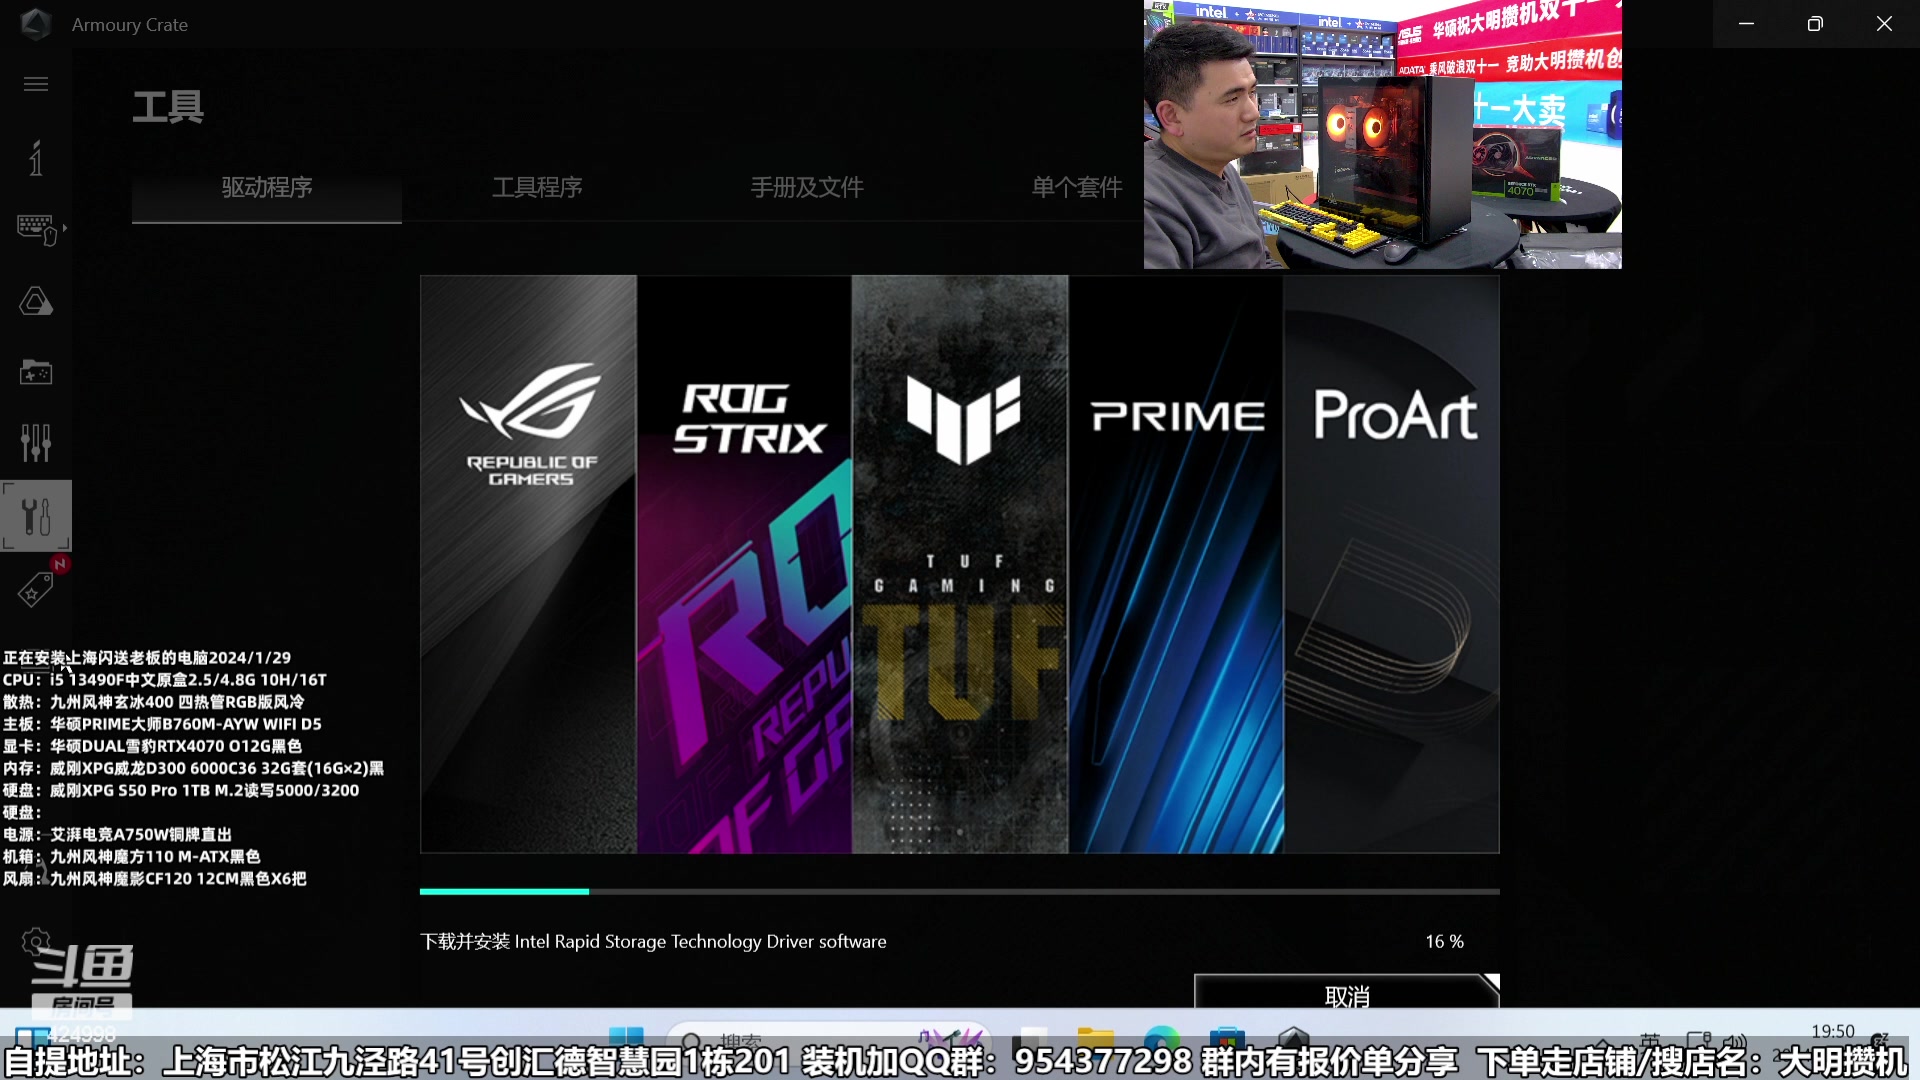Switch to 工具程序 tab
Image resolution: width=1920 pixels, height=1080 pixels.
[537, 187]
